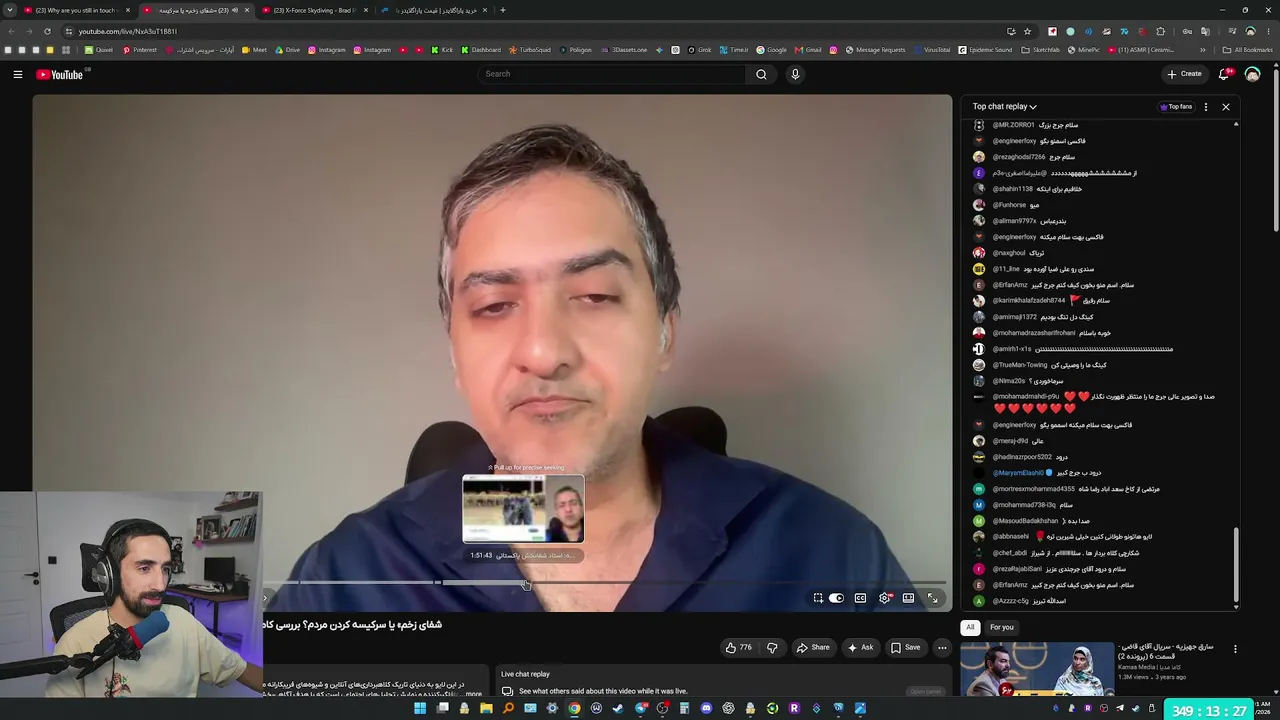Like the video with 776 likes
The width and height of the screenshot is (1280, 720).
[739, 647]
